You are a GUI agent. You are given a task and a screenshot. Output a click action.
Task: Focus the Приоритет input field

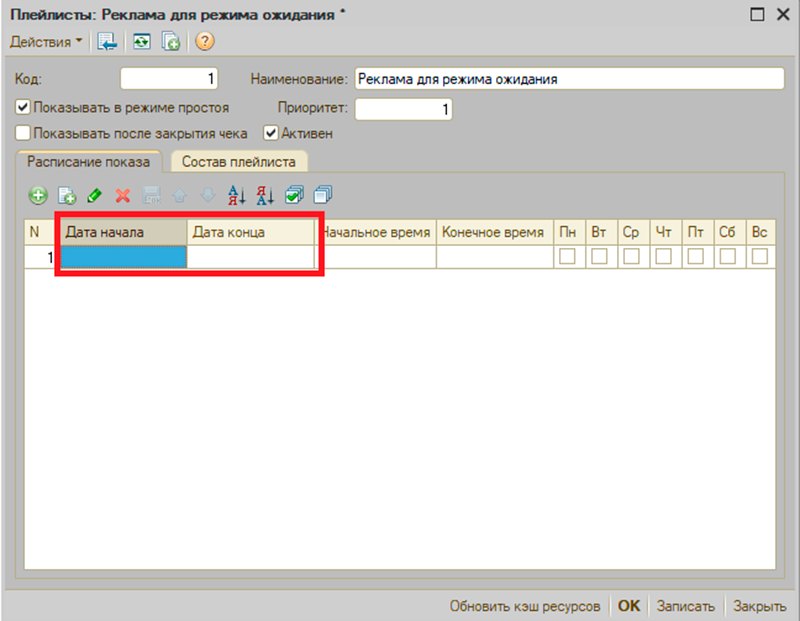[x=404, y=109]
